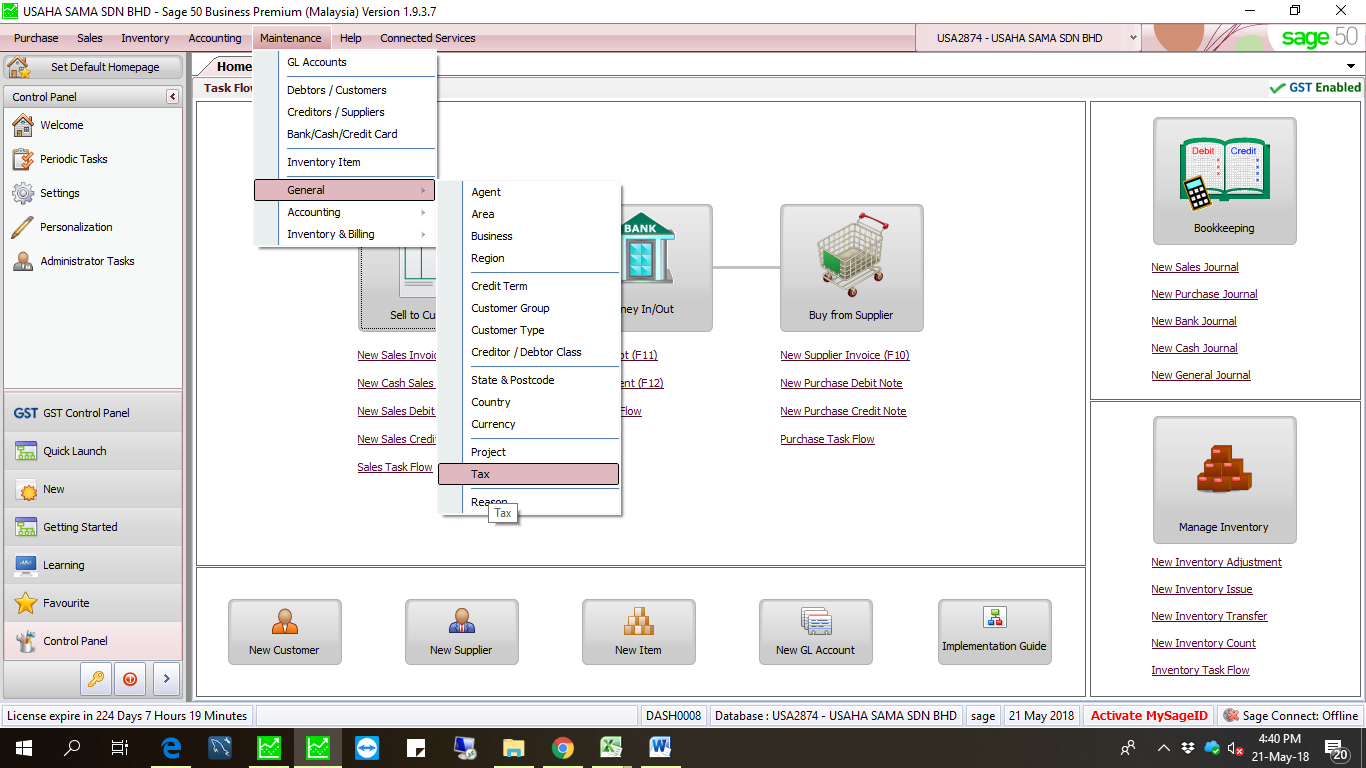Click New Inventory Adjustment link
This screenshot has height=768, width=1366.
coord(1216,562)
